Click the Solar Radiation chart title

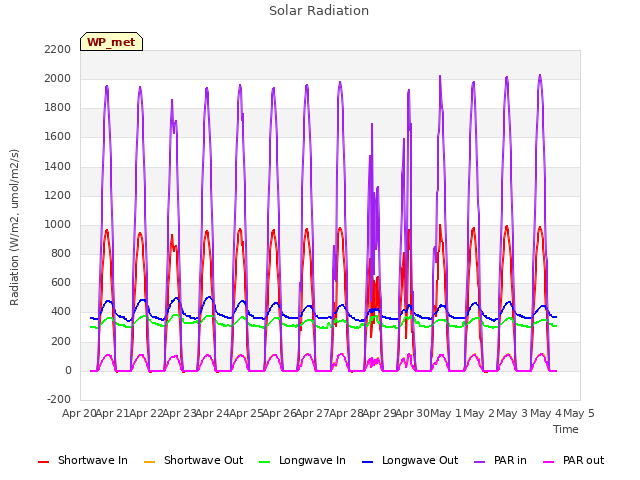point(319,11)
